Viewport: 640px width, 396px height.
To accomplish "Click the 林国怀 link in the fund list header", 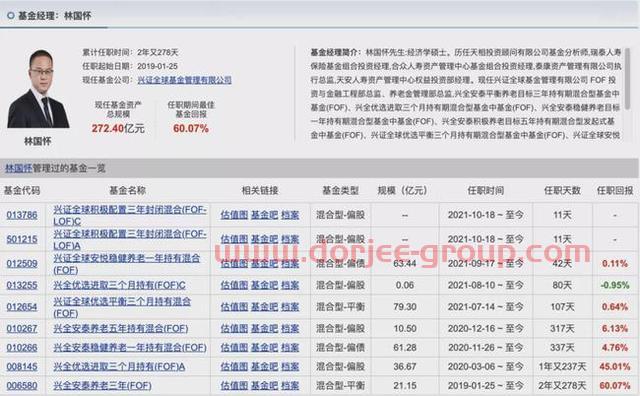I will (18, 168).
